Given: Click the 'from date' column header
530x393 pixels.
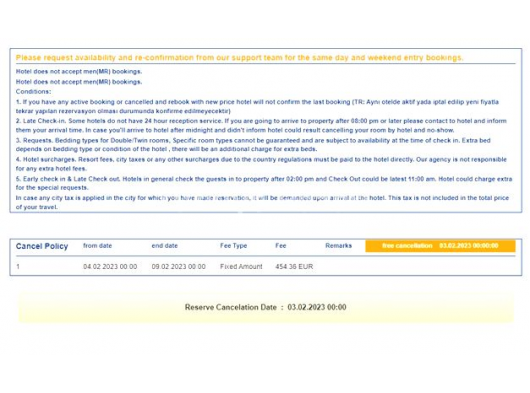Looking at the screenshot, I should point(97,246).
